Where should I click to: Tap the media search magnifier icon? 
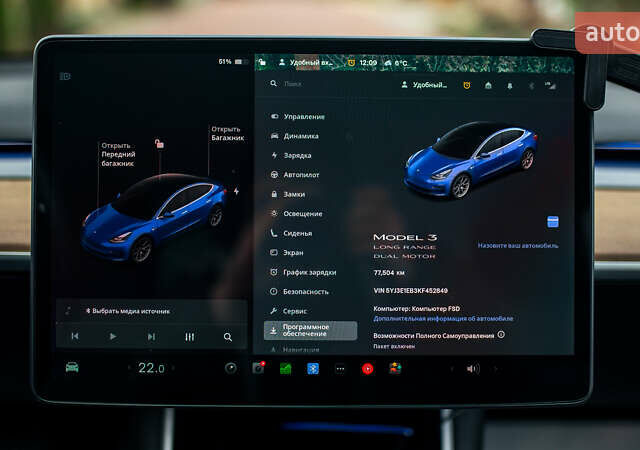228,337
